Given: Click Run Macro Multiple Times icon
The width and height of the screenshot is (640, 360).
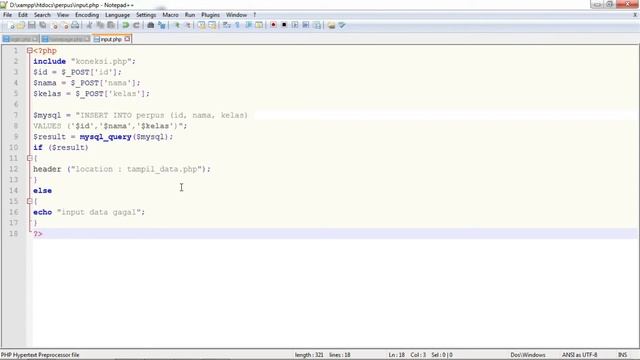Looking at the screenshot, I should 306,25.
